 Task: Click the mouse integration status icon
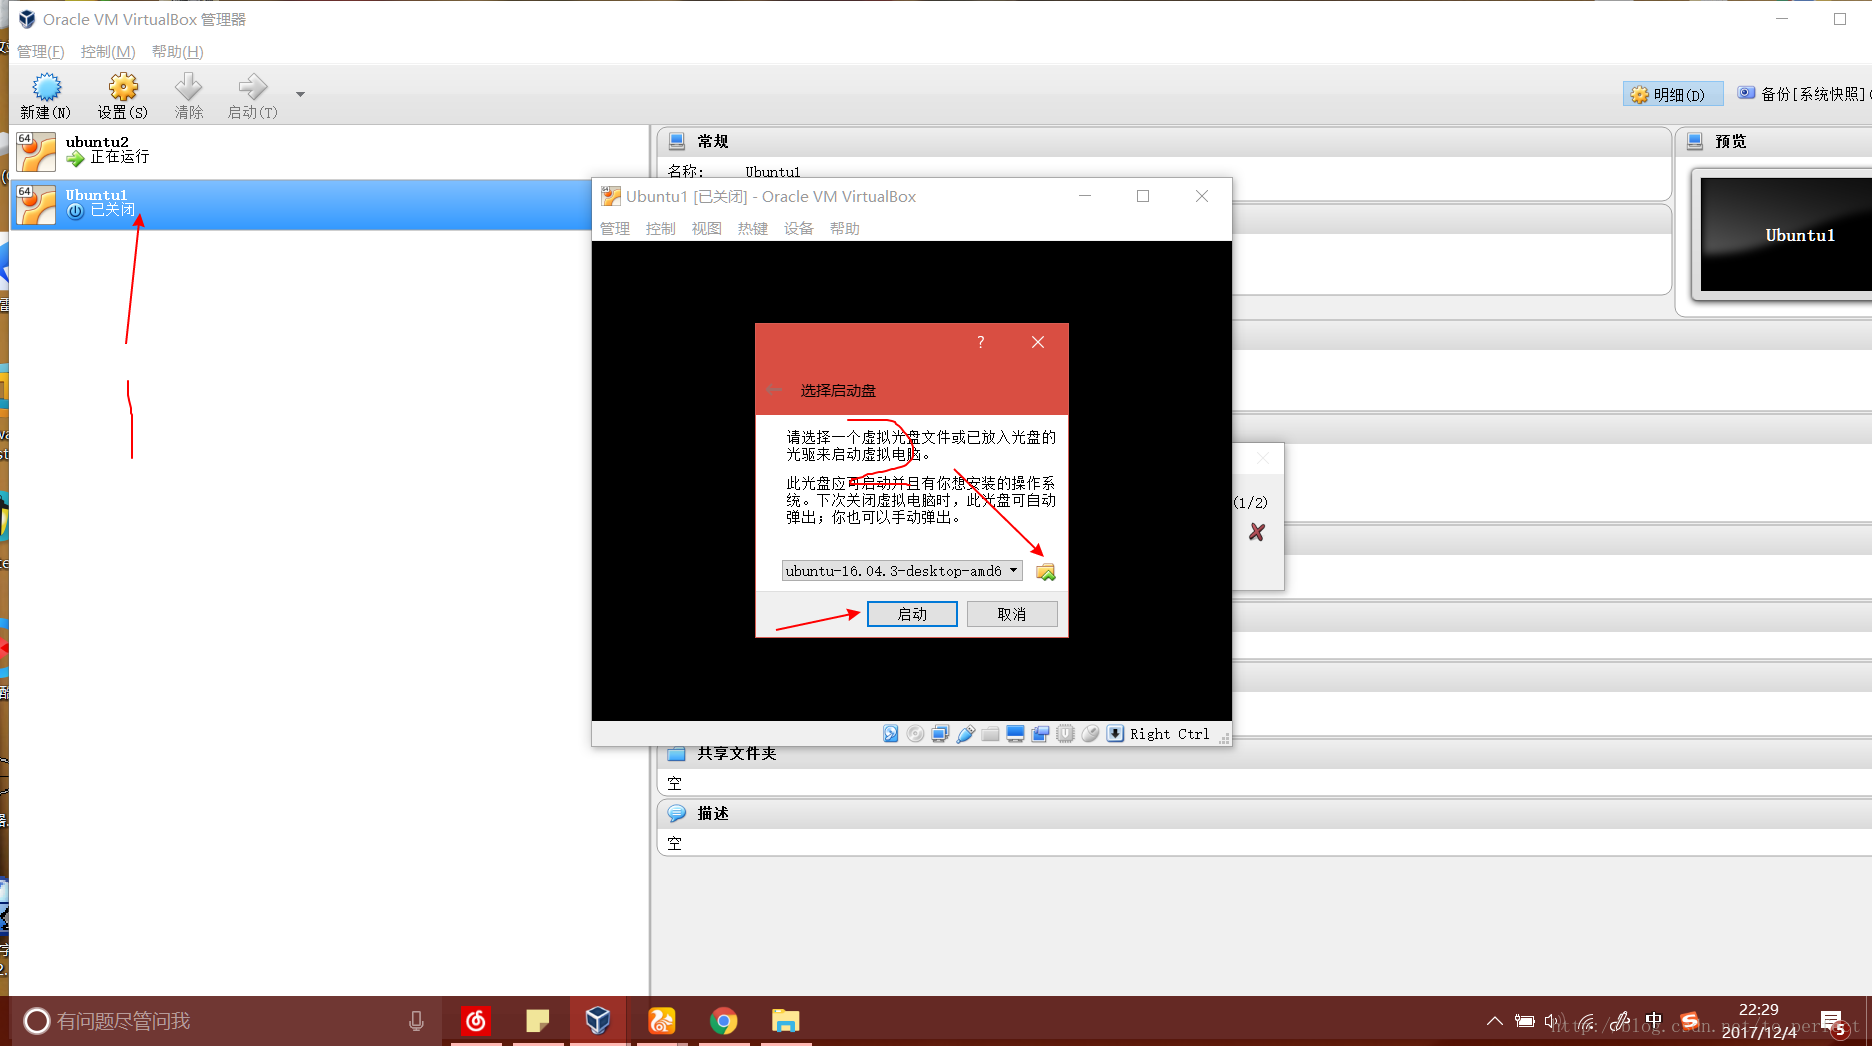[1090, 734]
